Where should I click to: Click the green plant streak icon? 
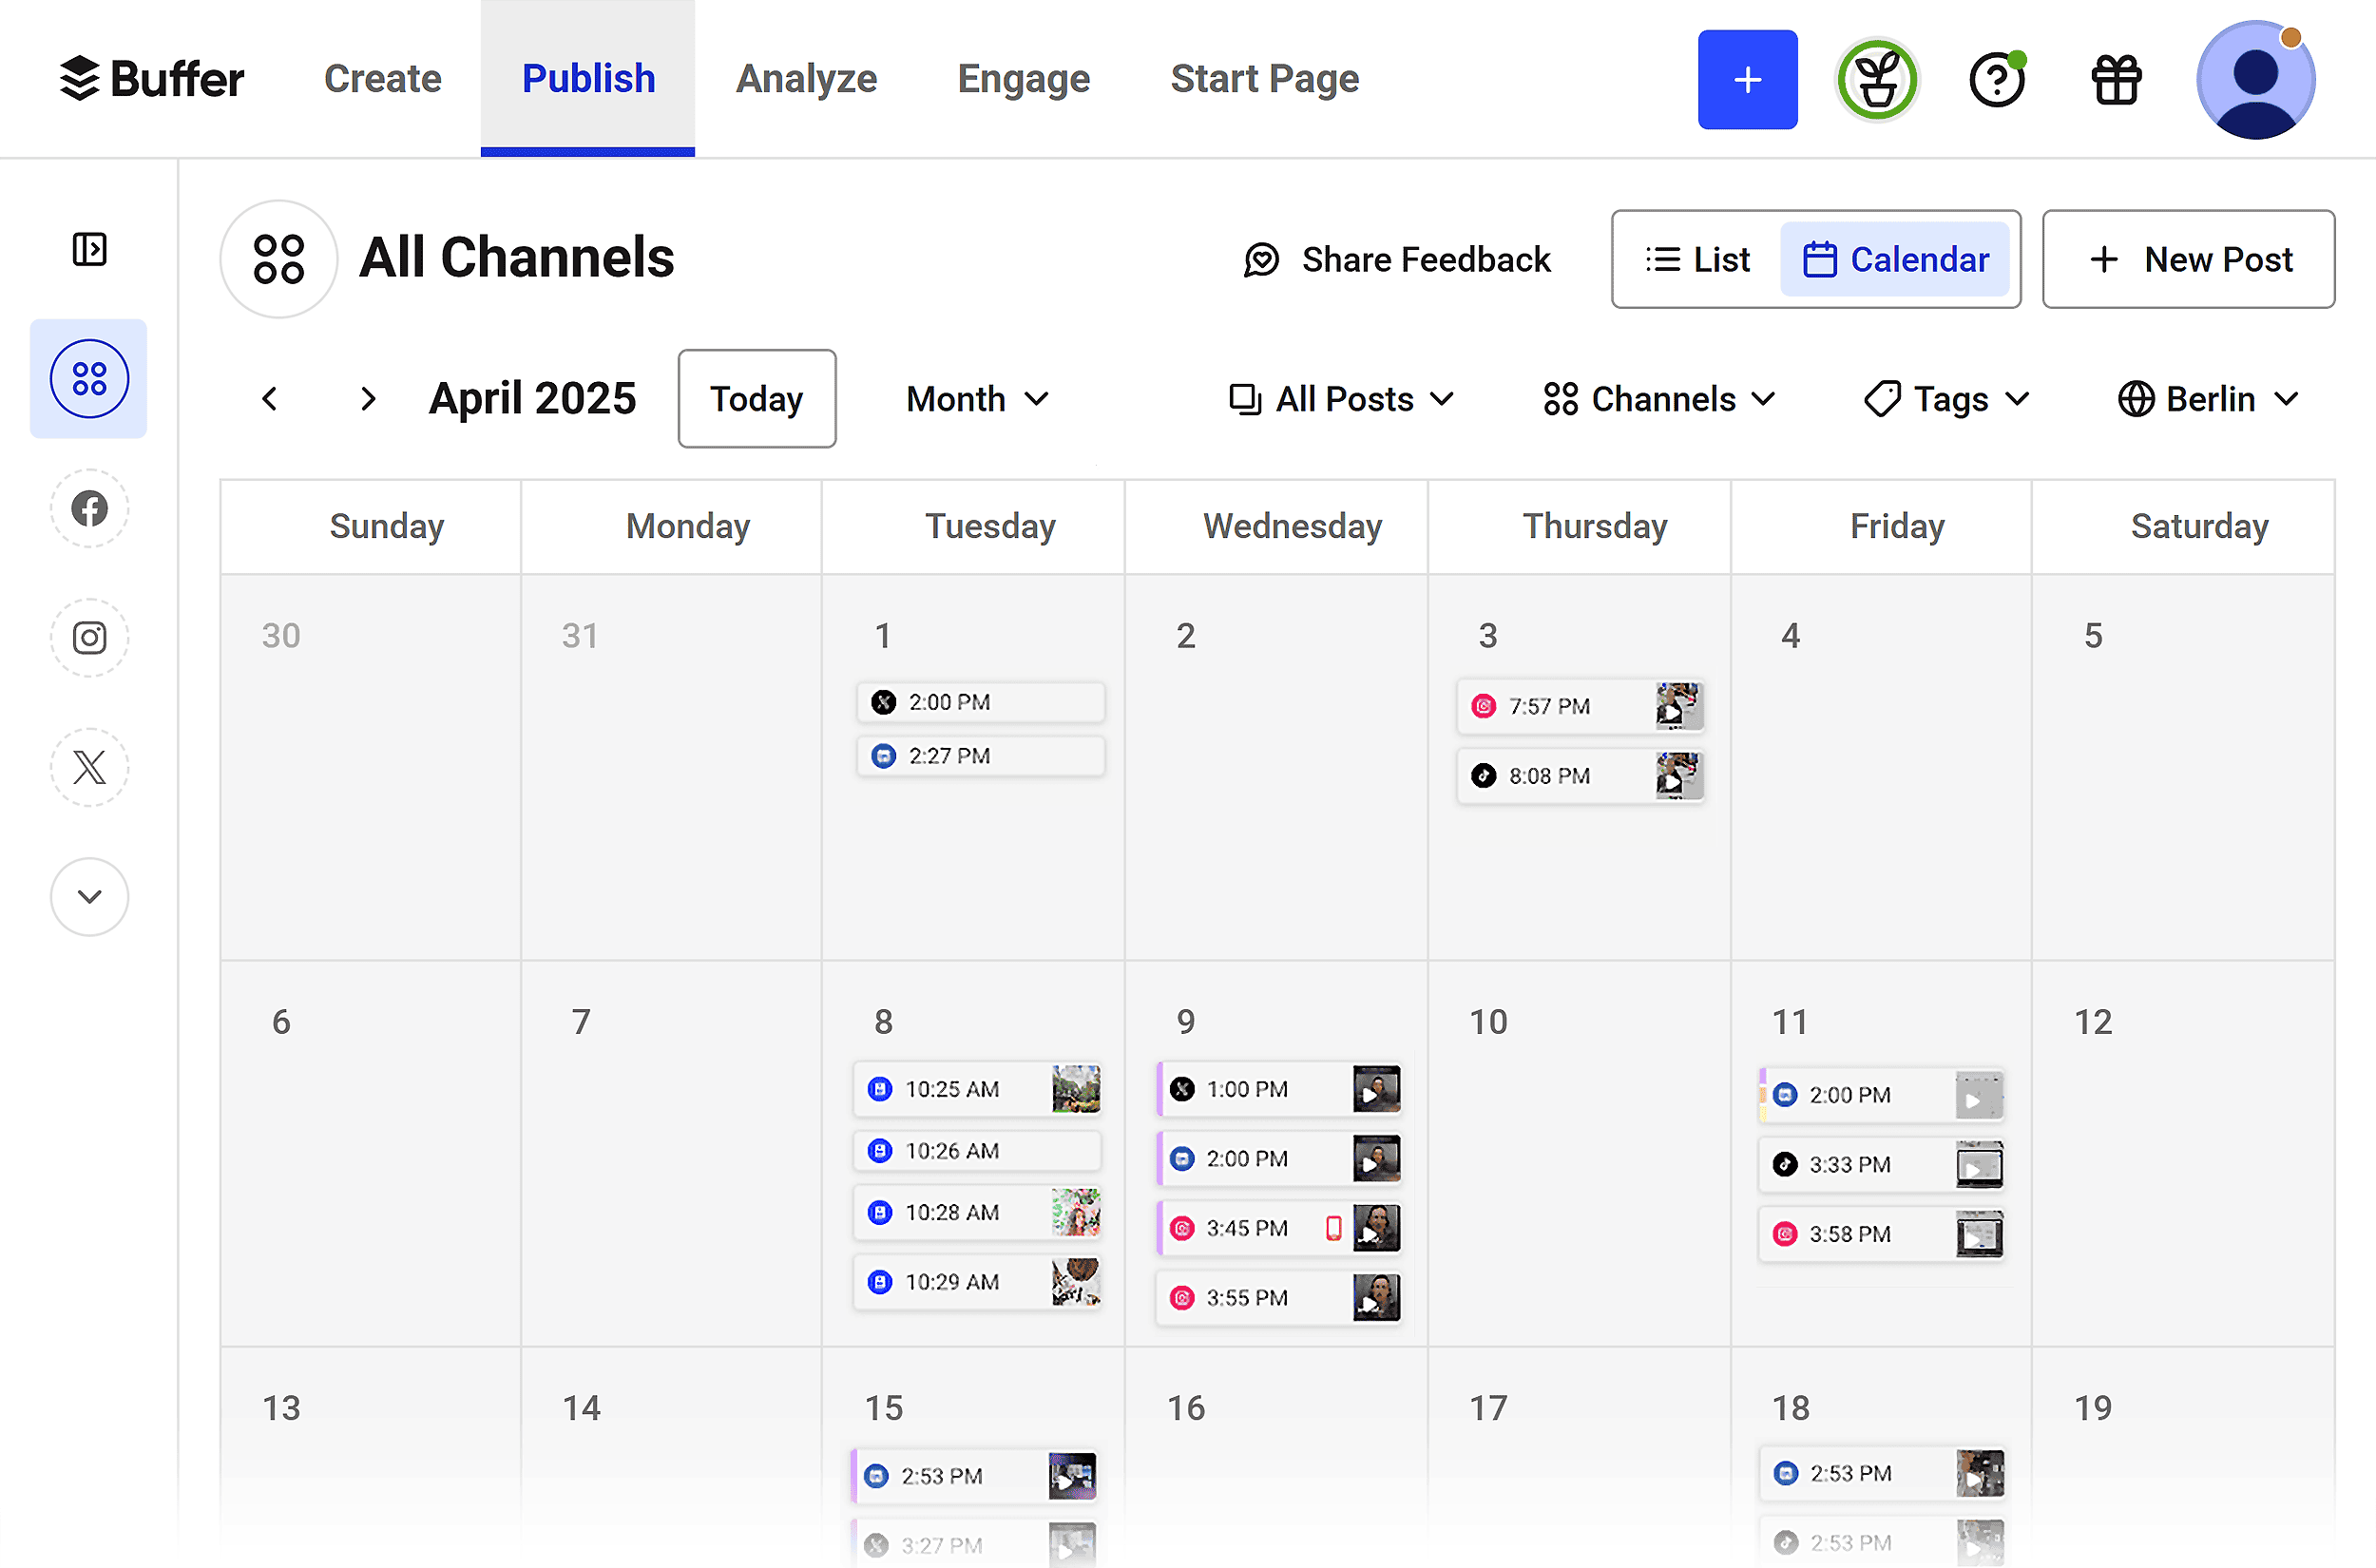(1876, 79)
